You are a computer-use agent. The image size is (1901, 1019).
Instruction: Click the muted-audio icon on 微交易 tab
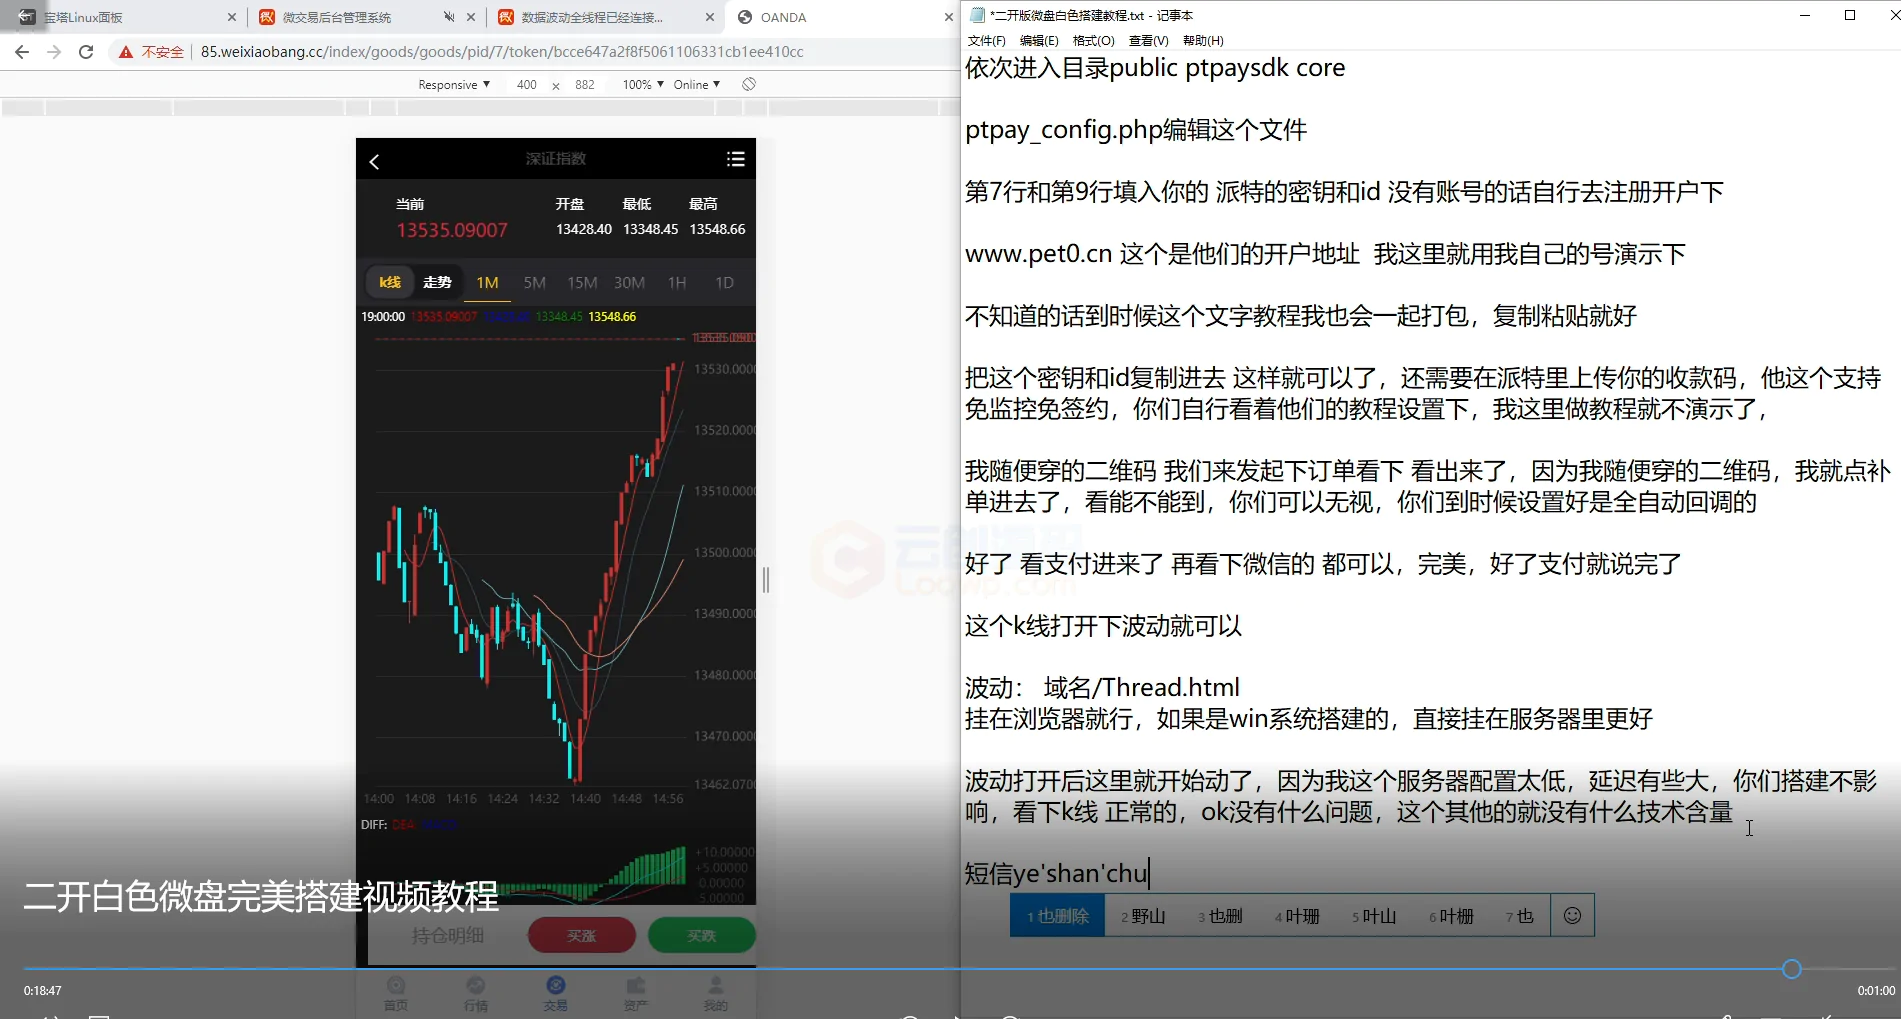coord(449,17)
